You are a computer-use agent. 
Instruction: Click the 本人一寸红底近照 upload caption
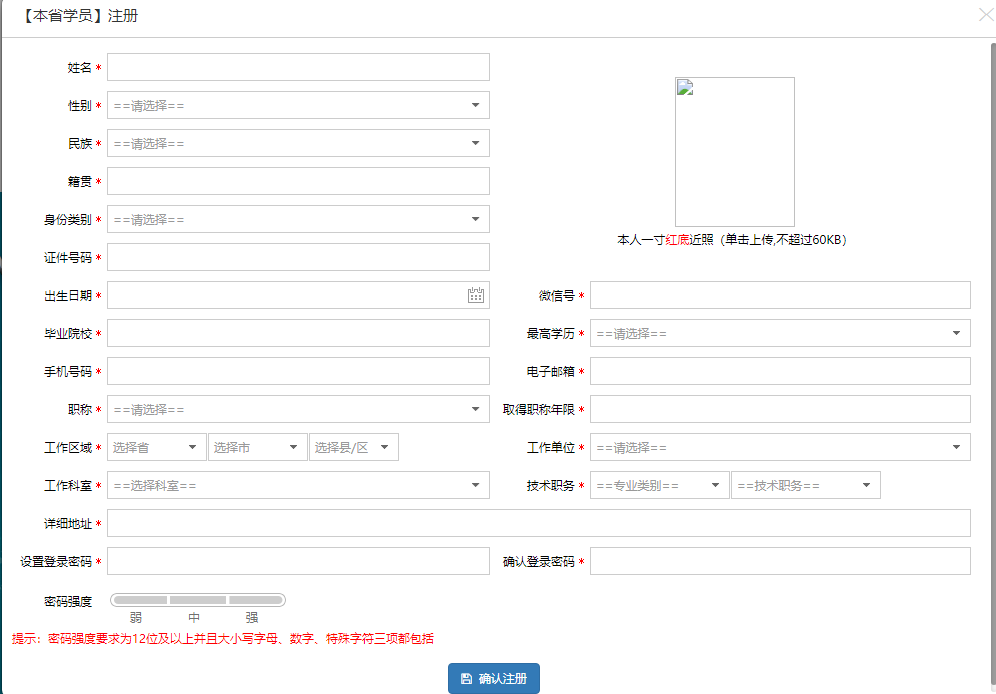(732, 239)
